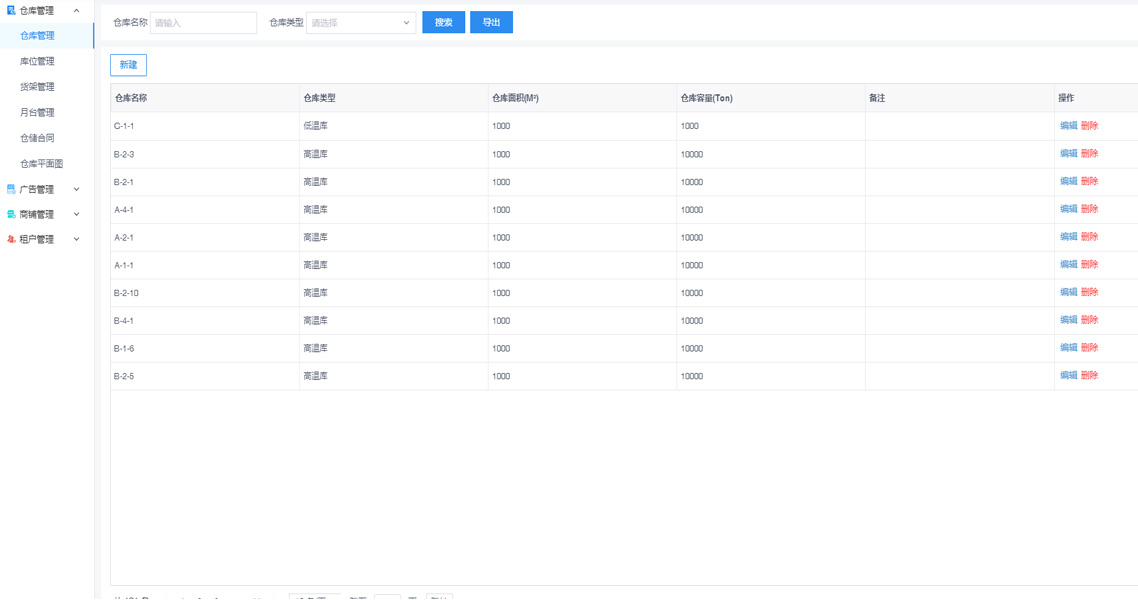Edit warehouse B-2-5
Image resolution: width=1138 pixels, height=600 pixels.
1068,376
